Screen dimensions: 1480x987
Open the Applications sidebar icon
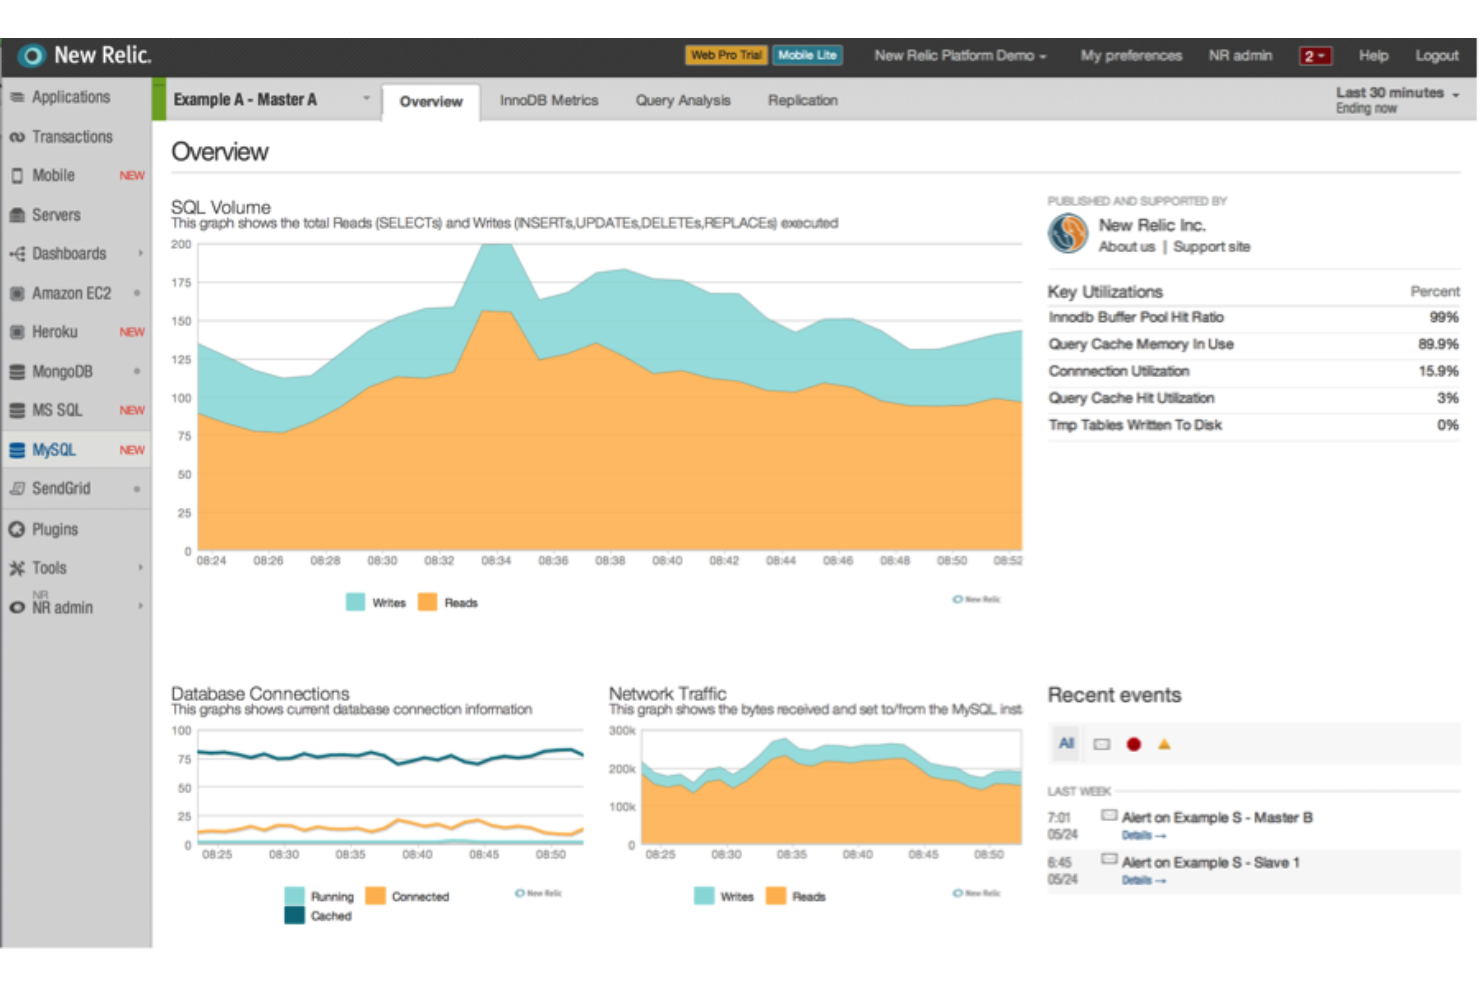pos(17,97)
